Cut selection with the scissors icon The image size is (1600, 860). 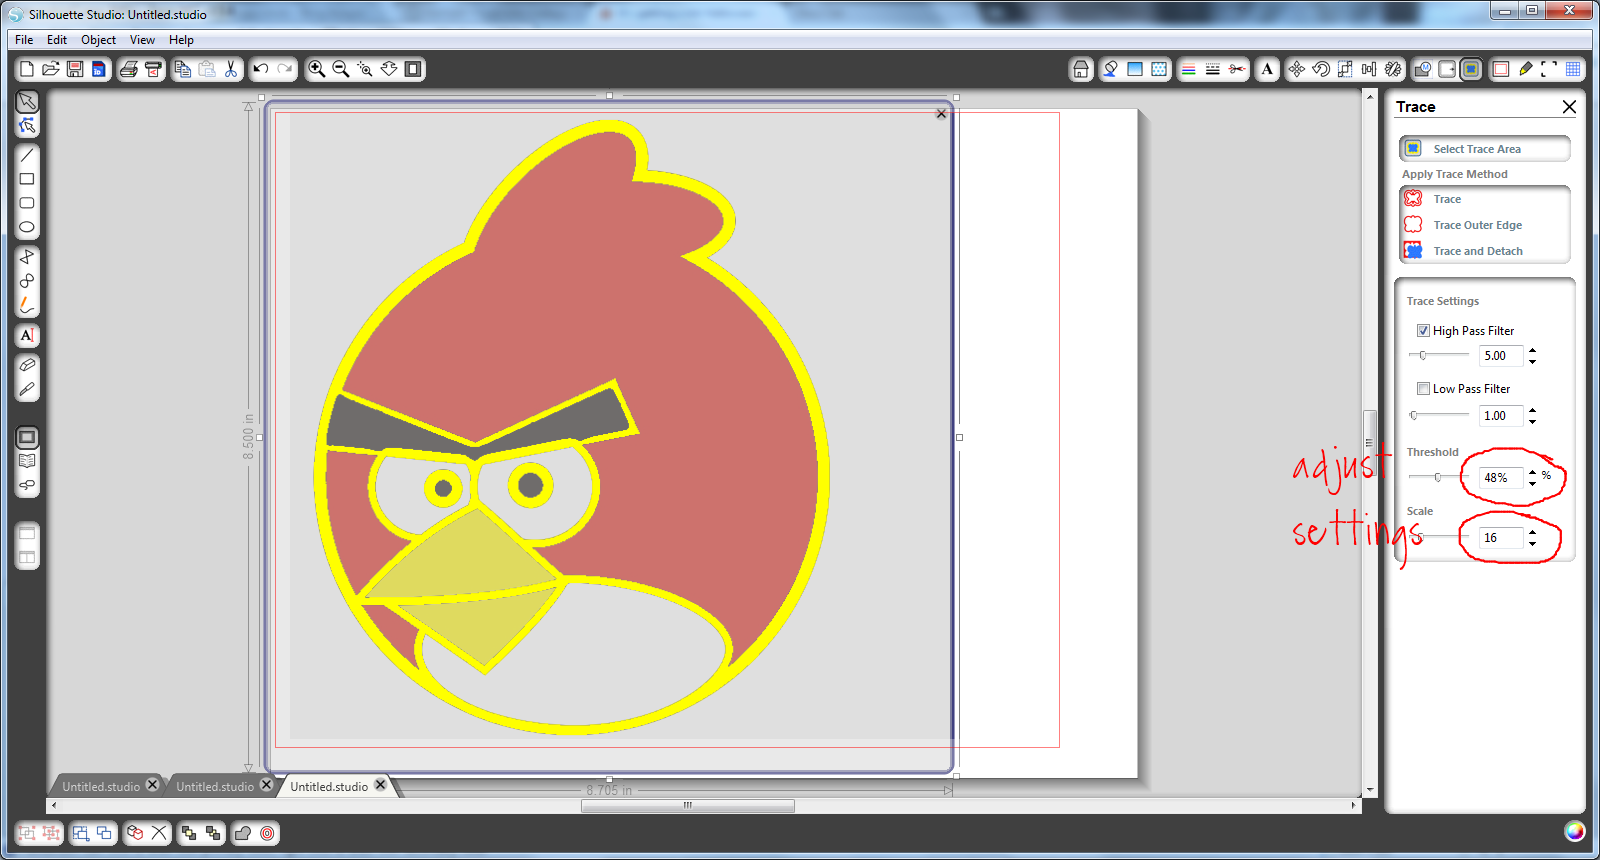pyautogui.click(x=231, y=69)
